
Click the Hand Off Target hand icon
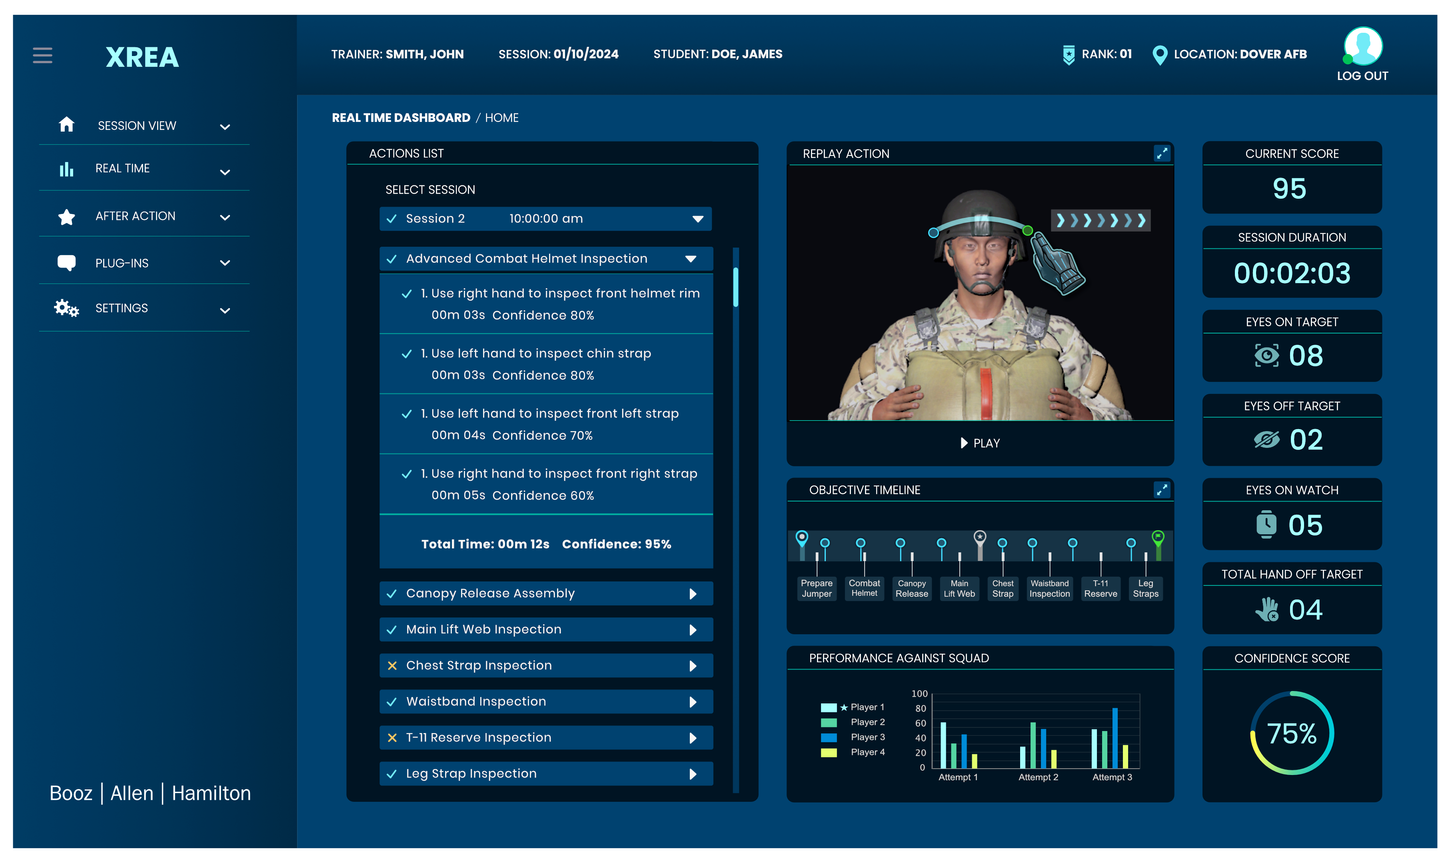(1267, 609)
